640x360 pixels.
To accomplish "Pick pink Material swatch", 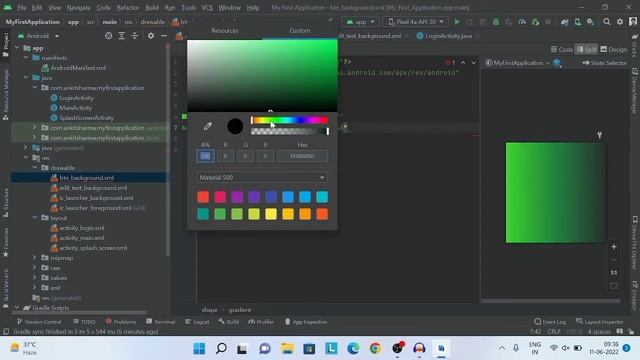I will click(220, 197).
